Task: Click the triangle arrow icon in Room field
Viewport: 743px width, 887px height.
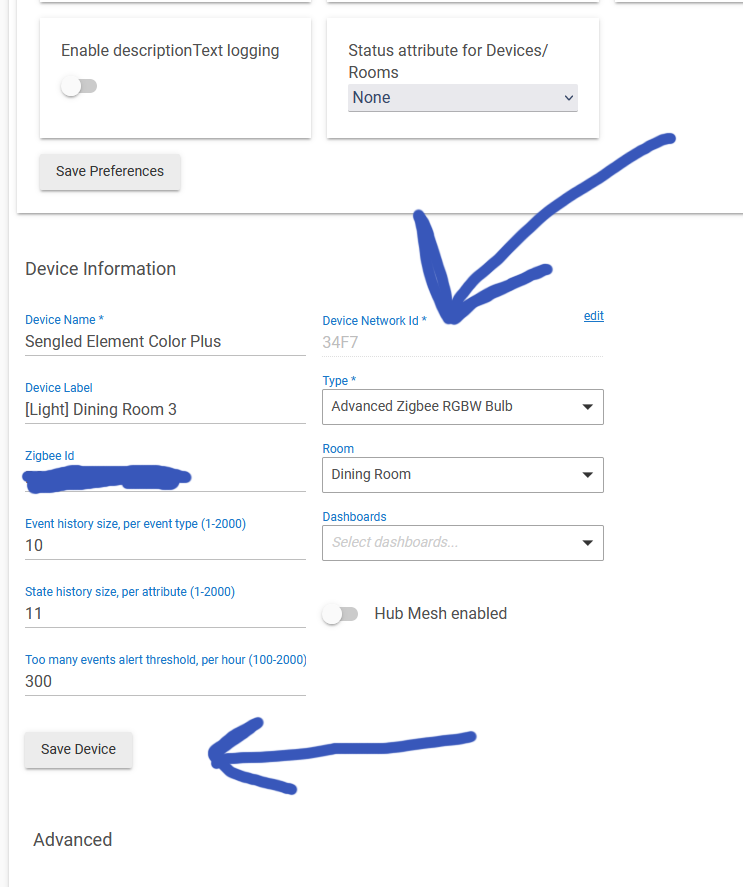Action: tap(586, 475)
